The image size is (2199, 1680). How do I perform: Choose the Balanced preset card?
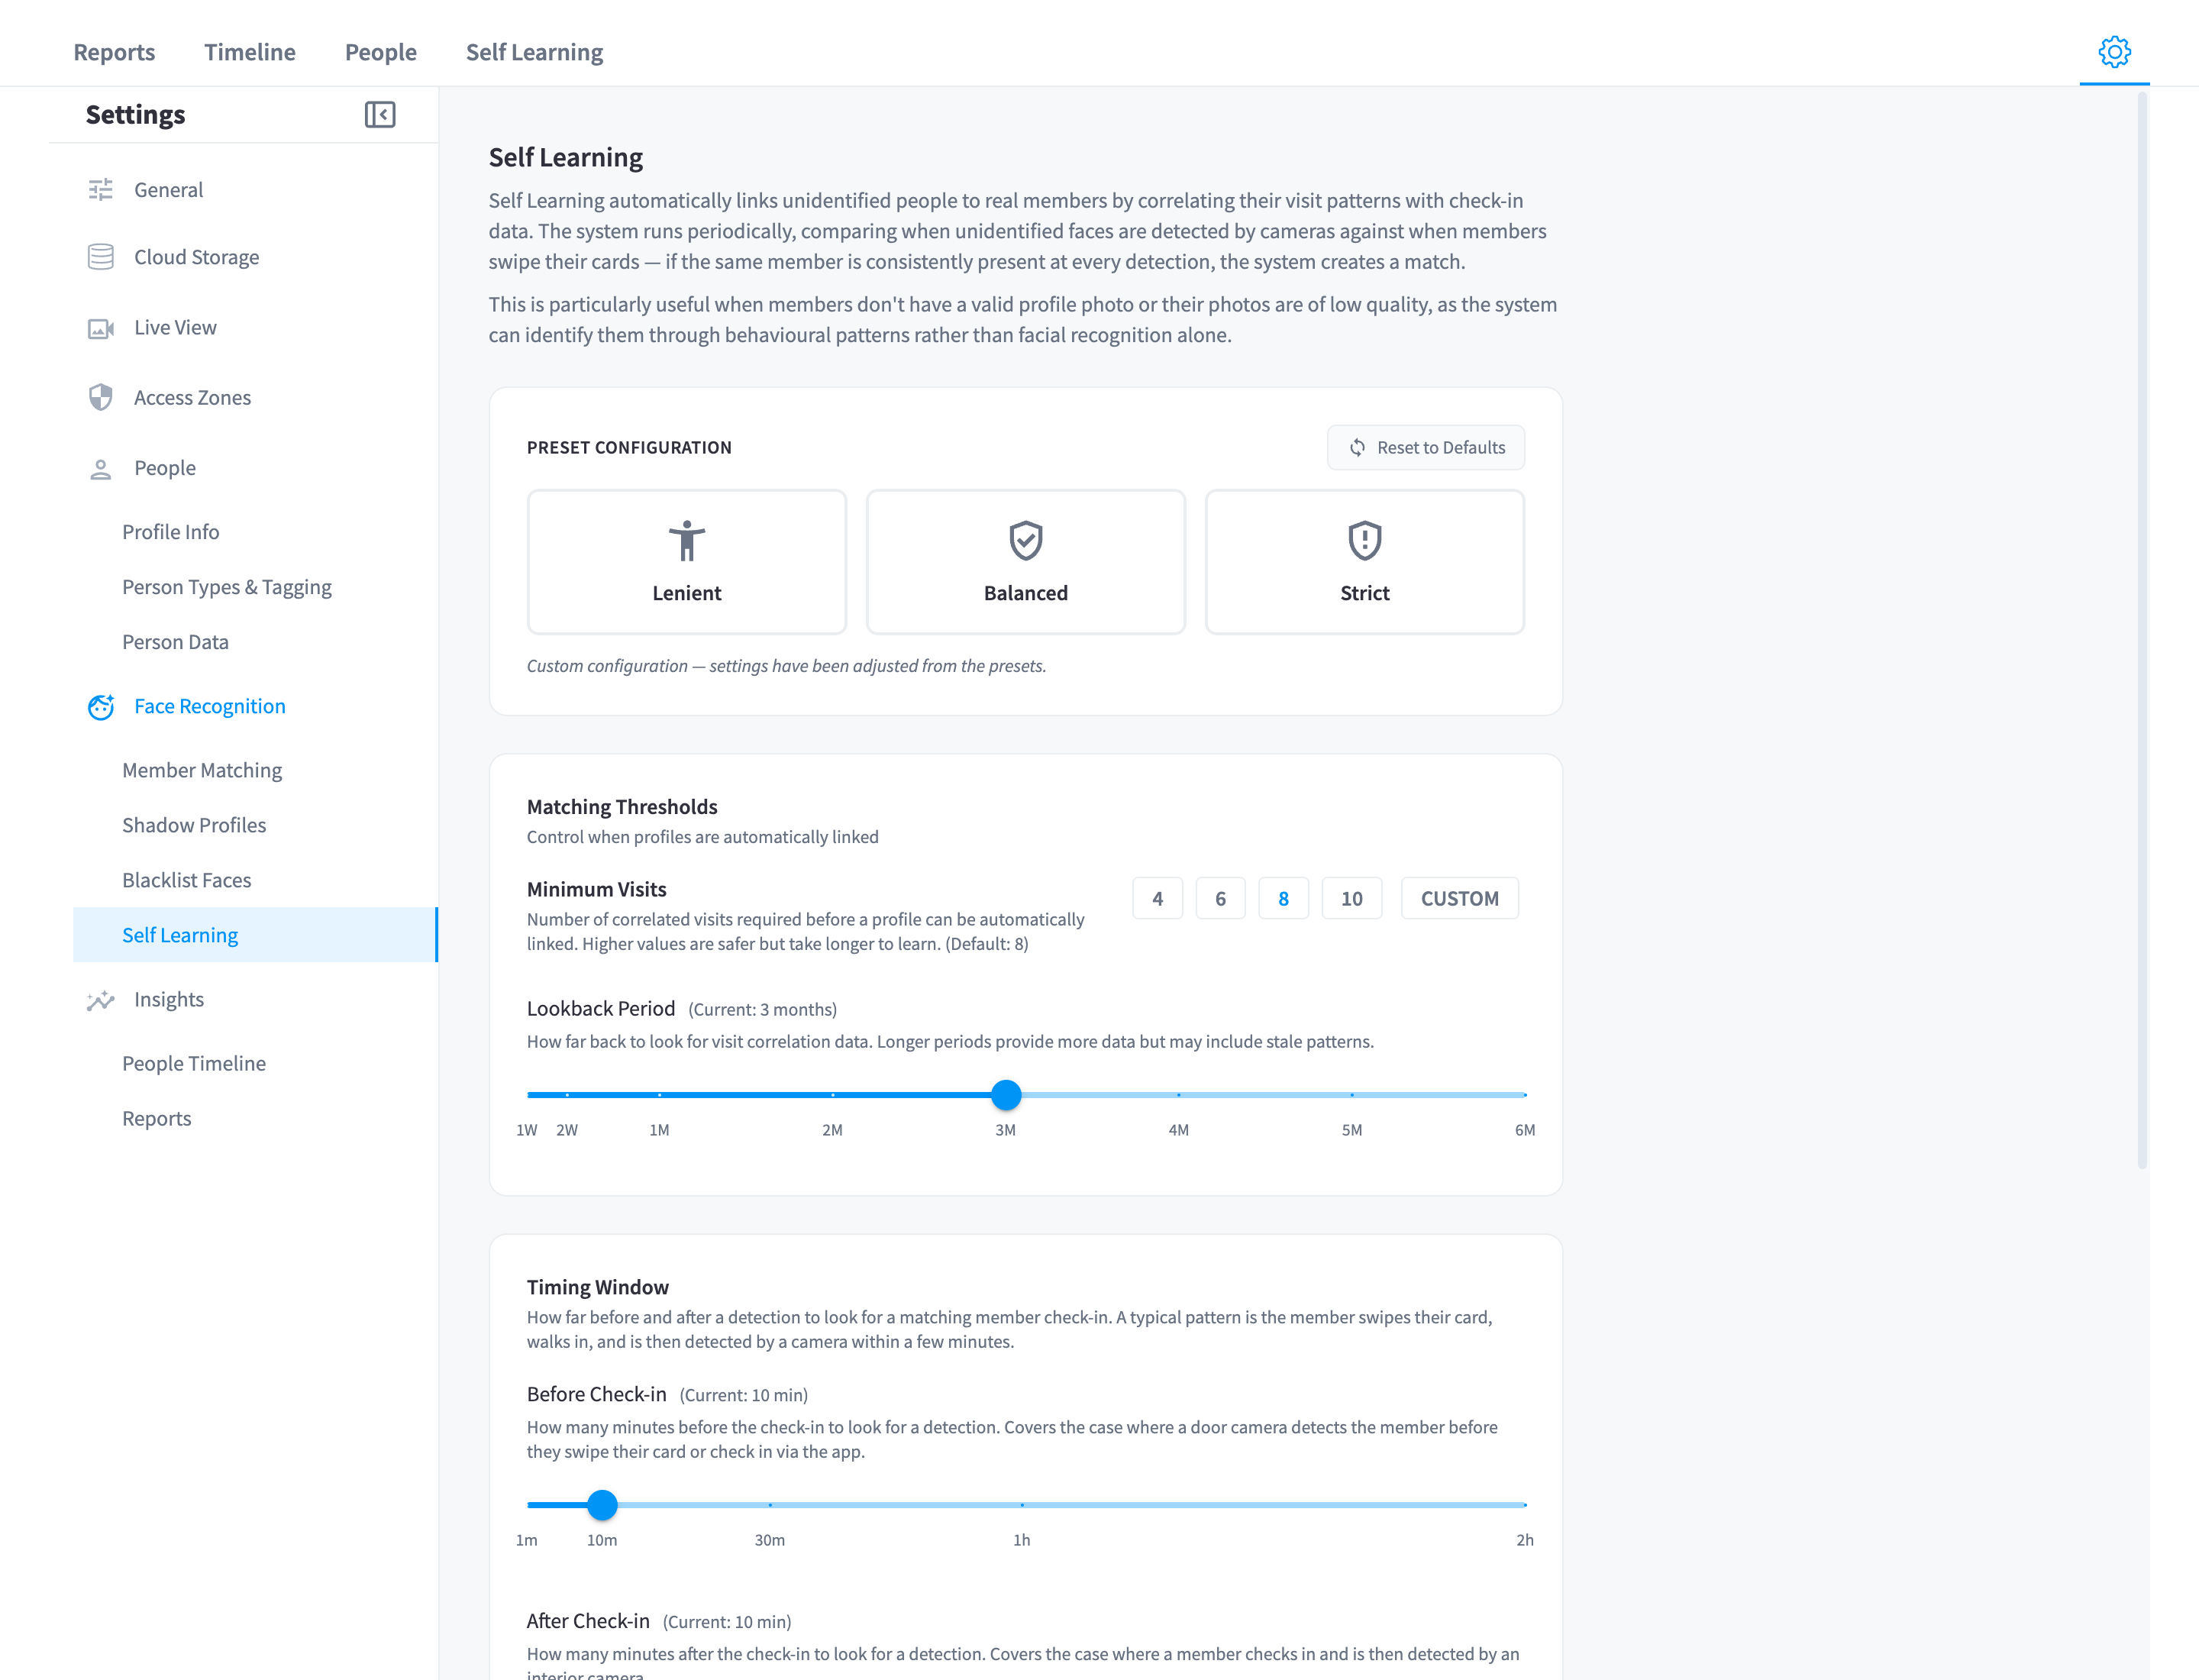pyautogui.click(x=1026, y=562)
